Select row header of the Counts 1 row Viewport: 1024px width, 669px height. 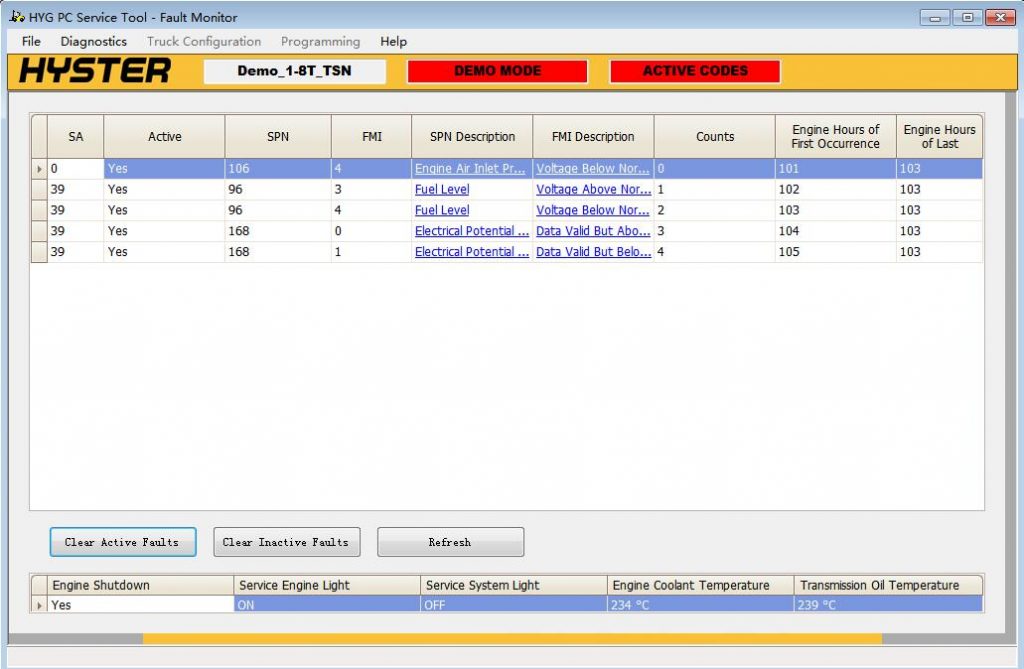(39, 189)
